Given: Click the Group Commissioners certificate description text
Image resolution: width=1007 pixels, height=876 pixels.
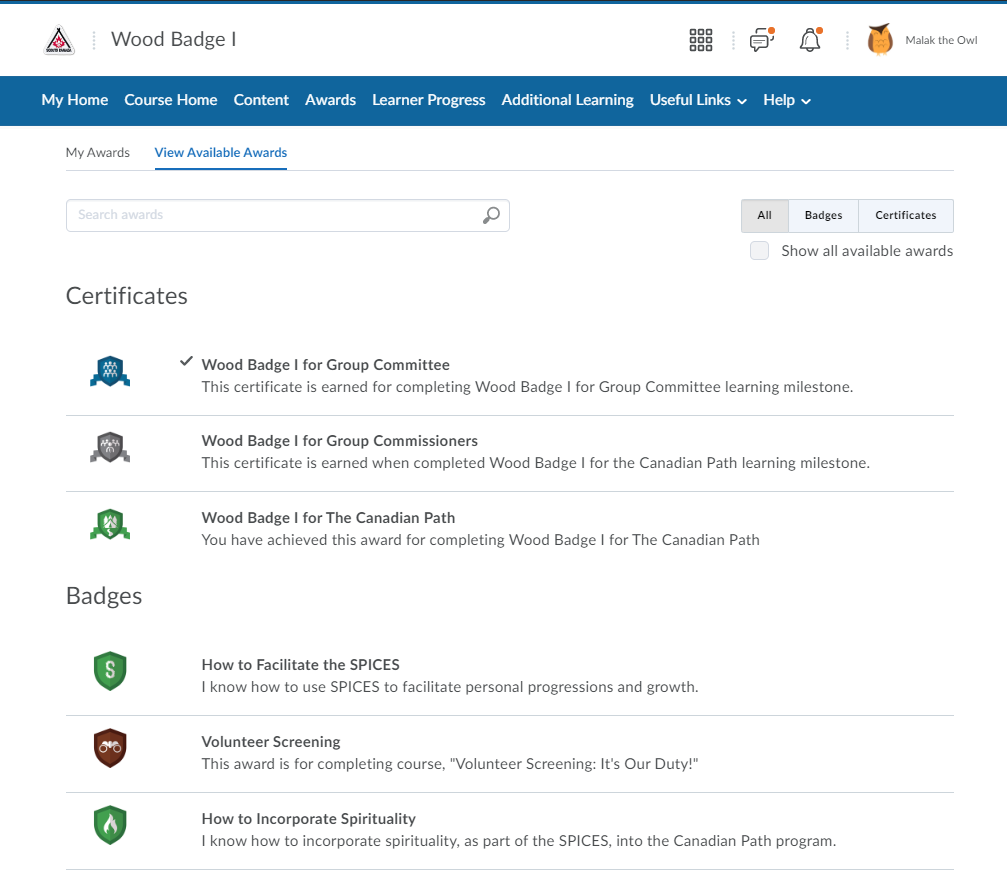Looking at the screenshot, I should (x=536, y=463).
